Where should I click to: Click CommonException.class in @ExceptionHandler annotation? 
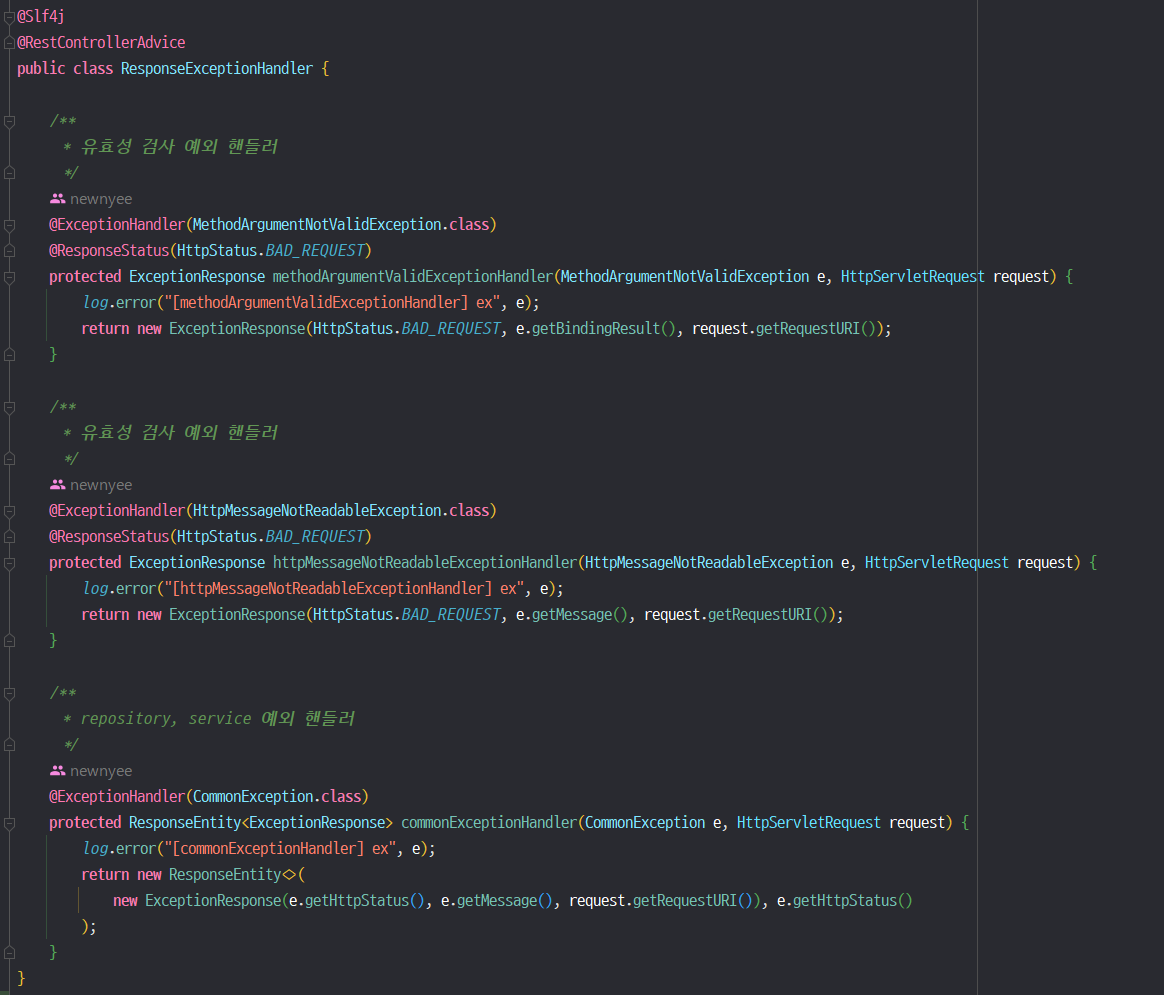(277, 796)
